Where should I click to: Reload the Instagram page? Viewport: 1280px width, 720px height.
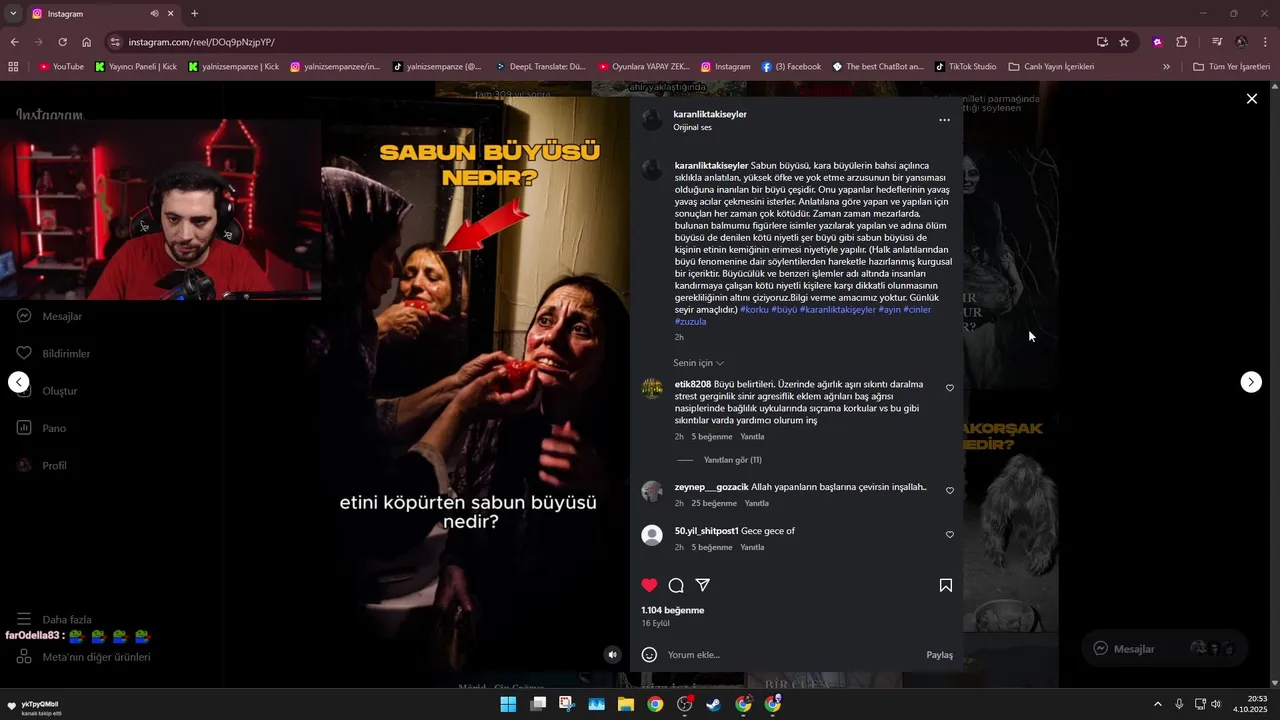pyautogui.click(x=62, y=42)
